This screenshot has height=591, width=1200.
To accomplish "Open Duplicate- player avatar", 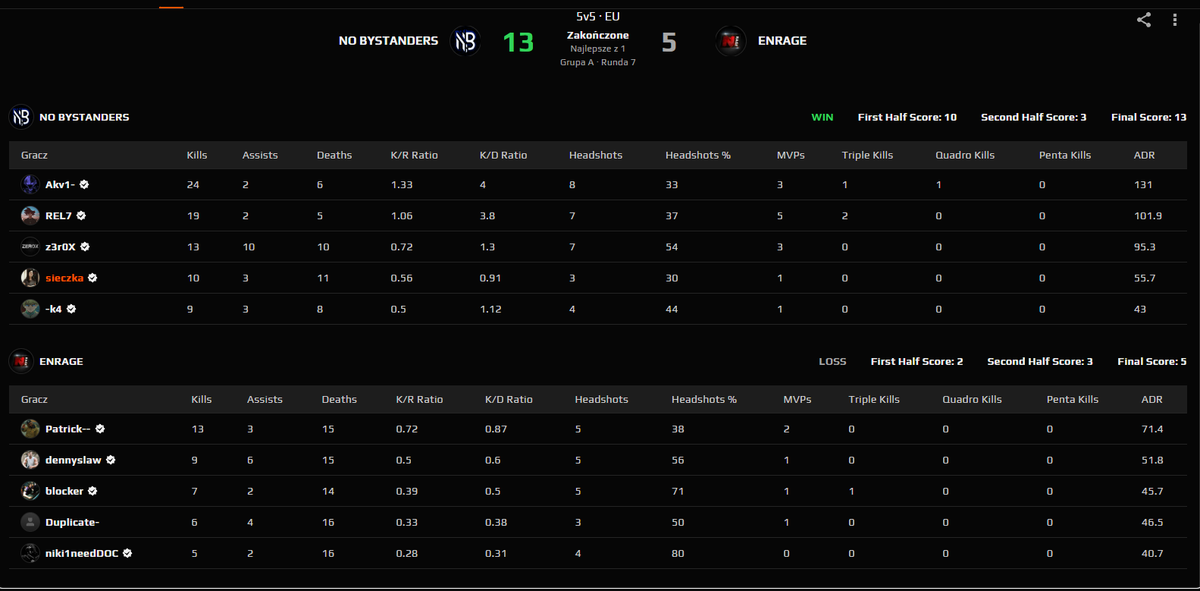I will coord(30,522).
